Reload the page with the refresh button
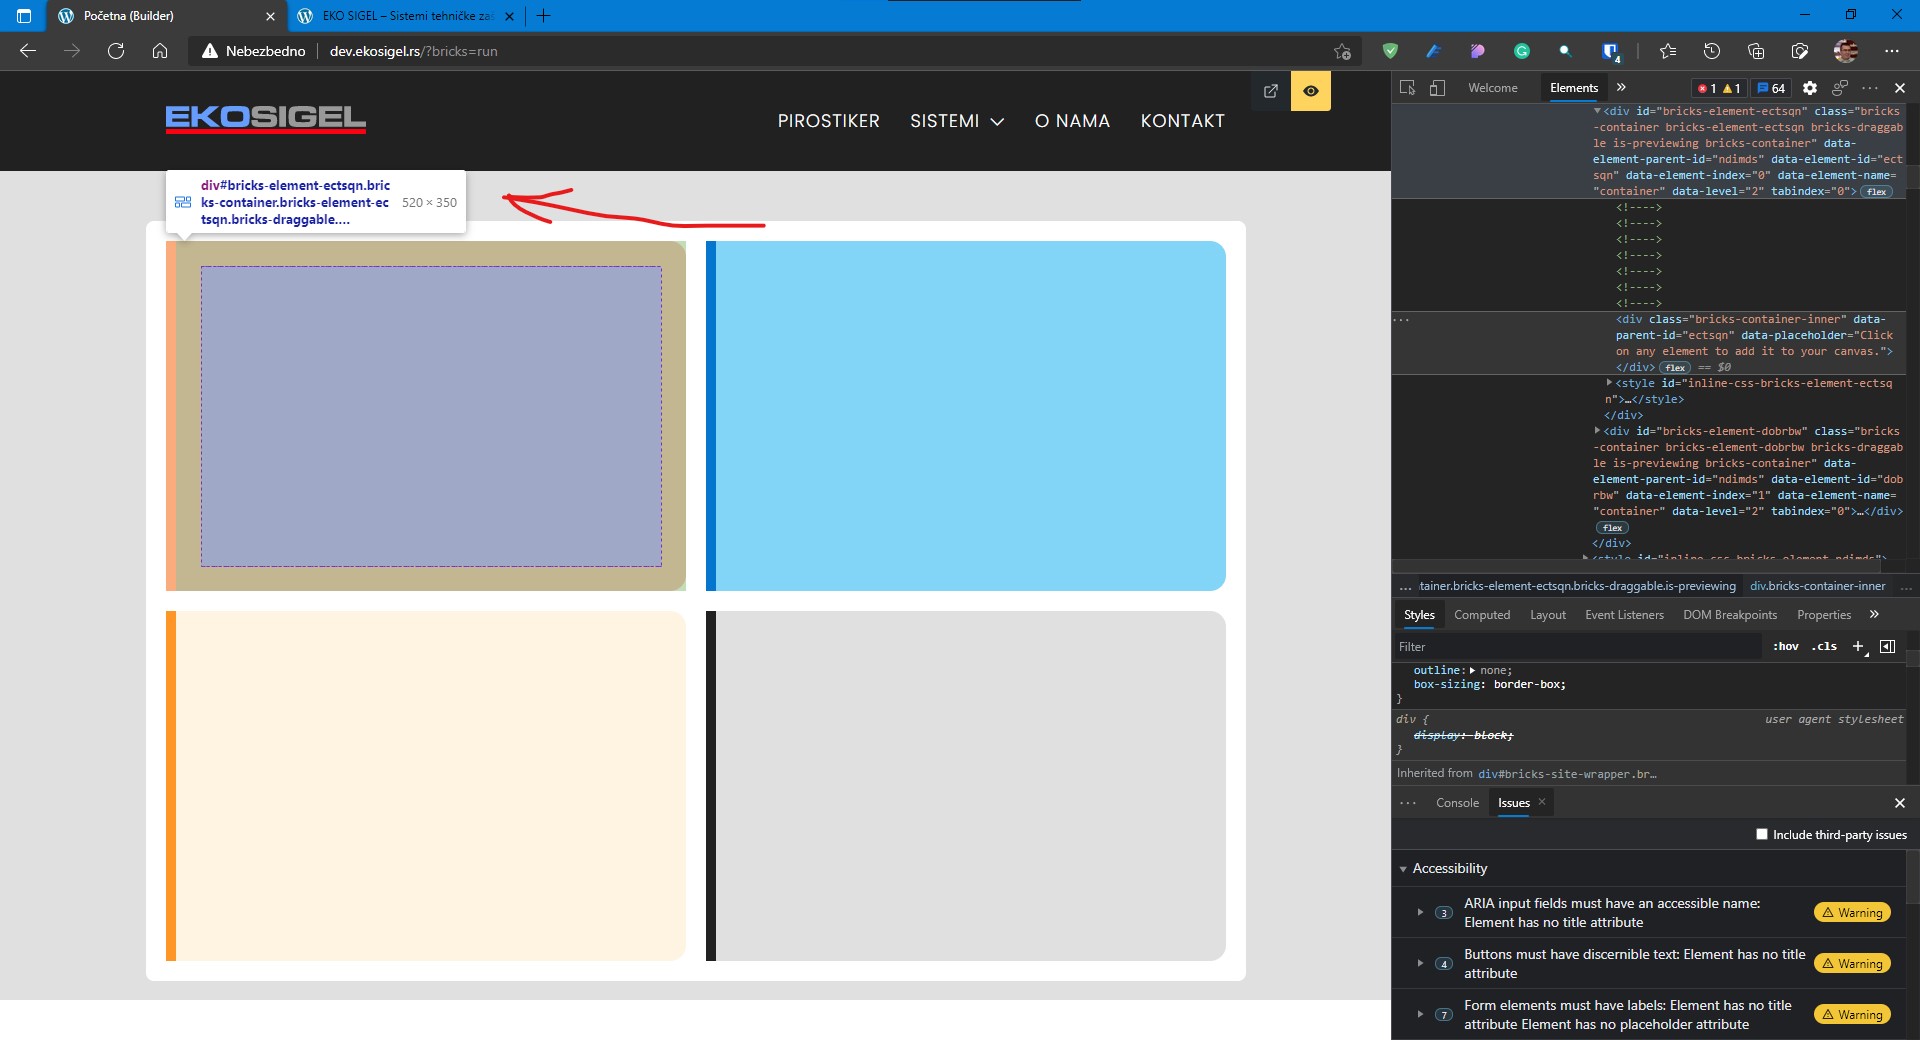This screenshot has height=1040, width=1920. click(x=116, y=51)
